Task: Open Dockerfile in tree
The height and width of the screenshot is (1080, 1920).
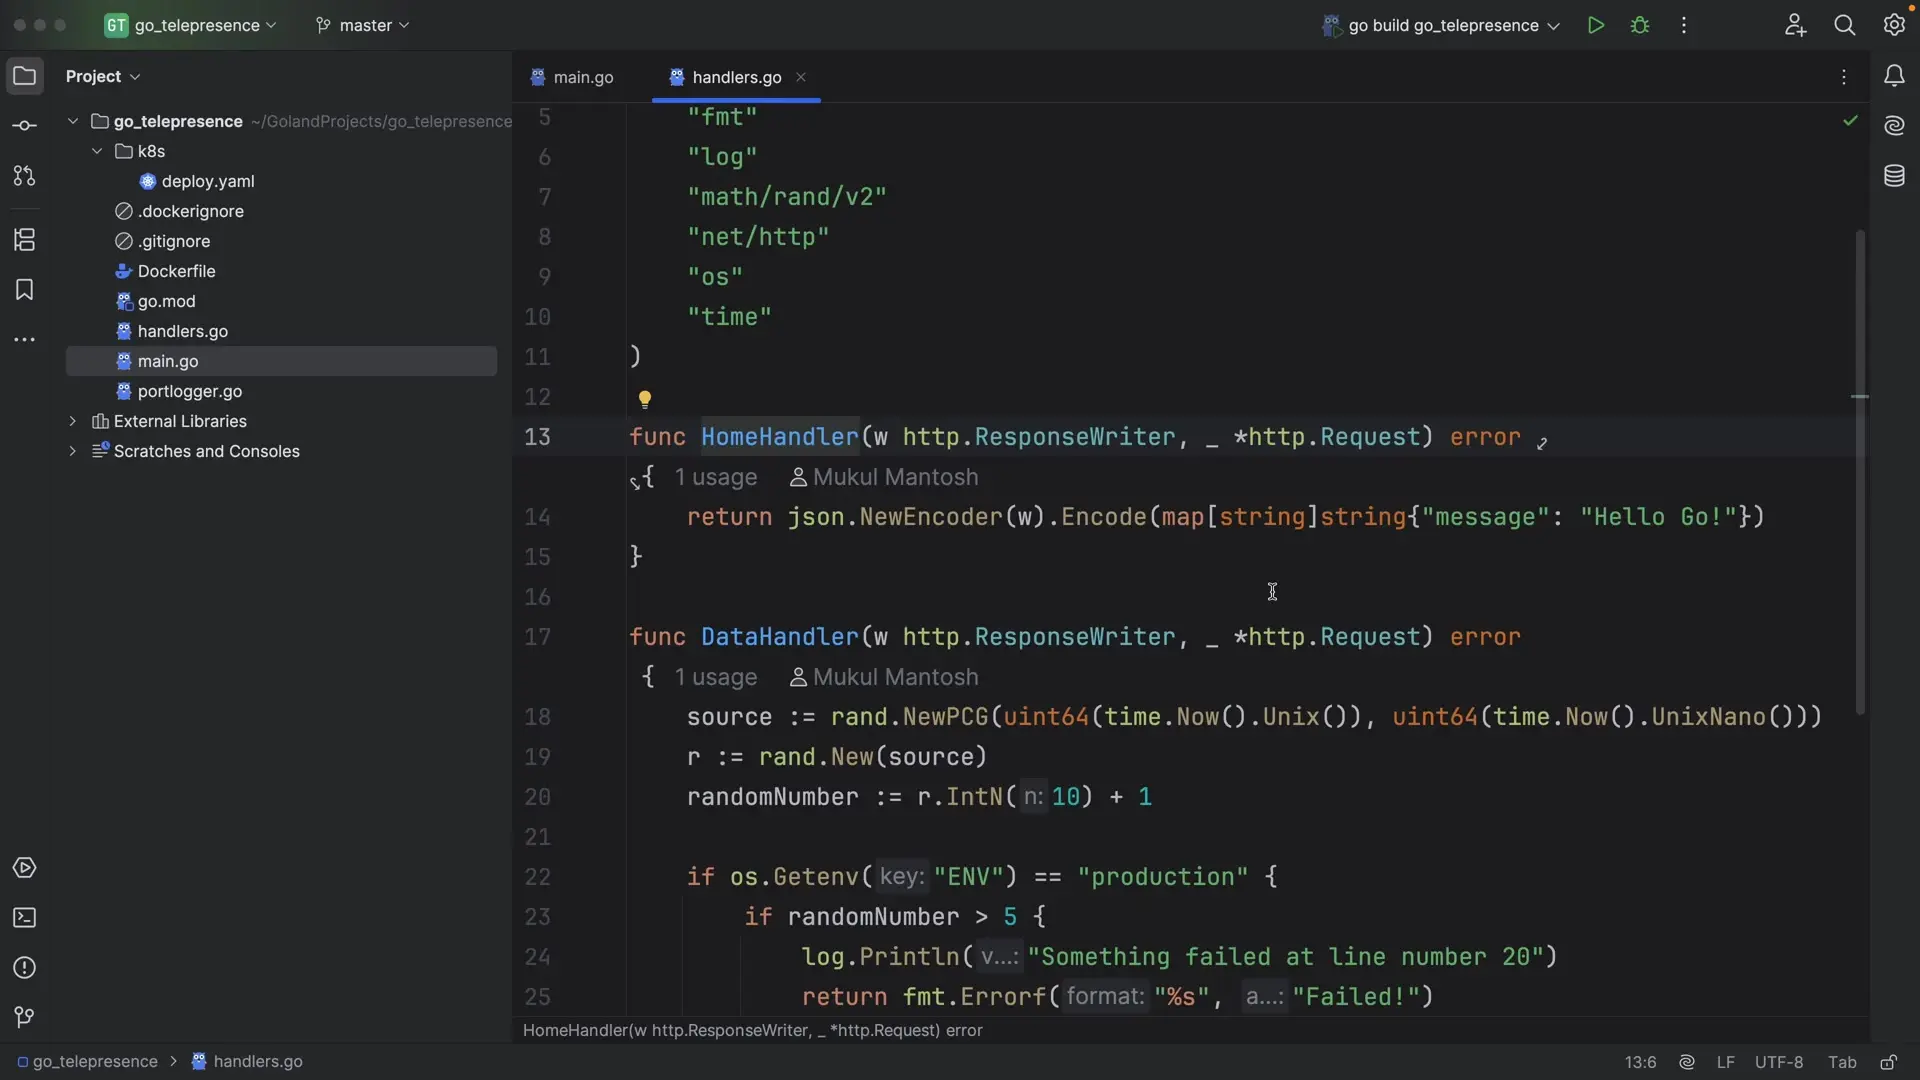Action: [x=176, y=271]
